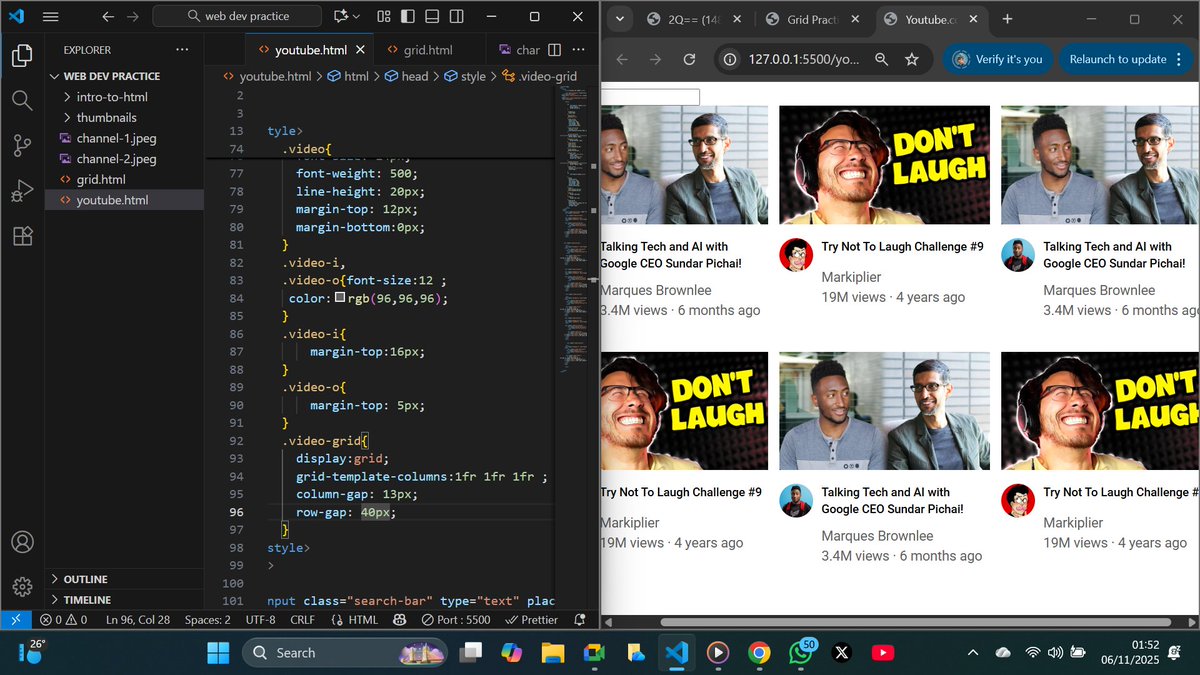Open the rgb(96,96,96) color swatch
Screen dimensions: 1200x675
[340, 298]
